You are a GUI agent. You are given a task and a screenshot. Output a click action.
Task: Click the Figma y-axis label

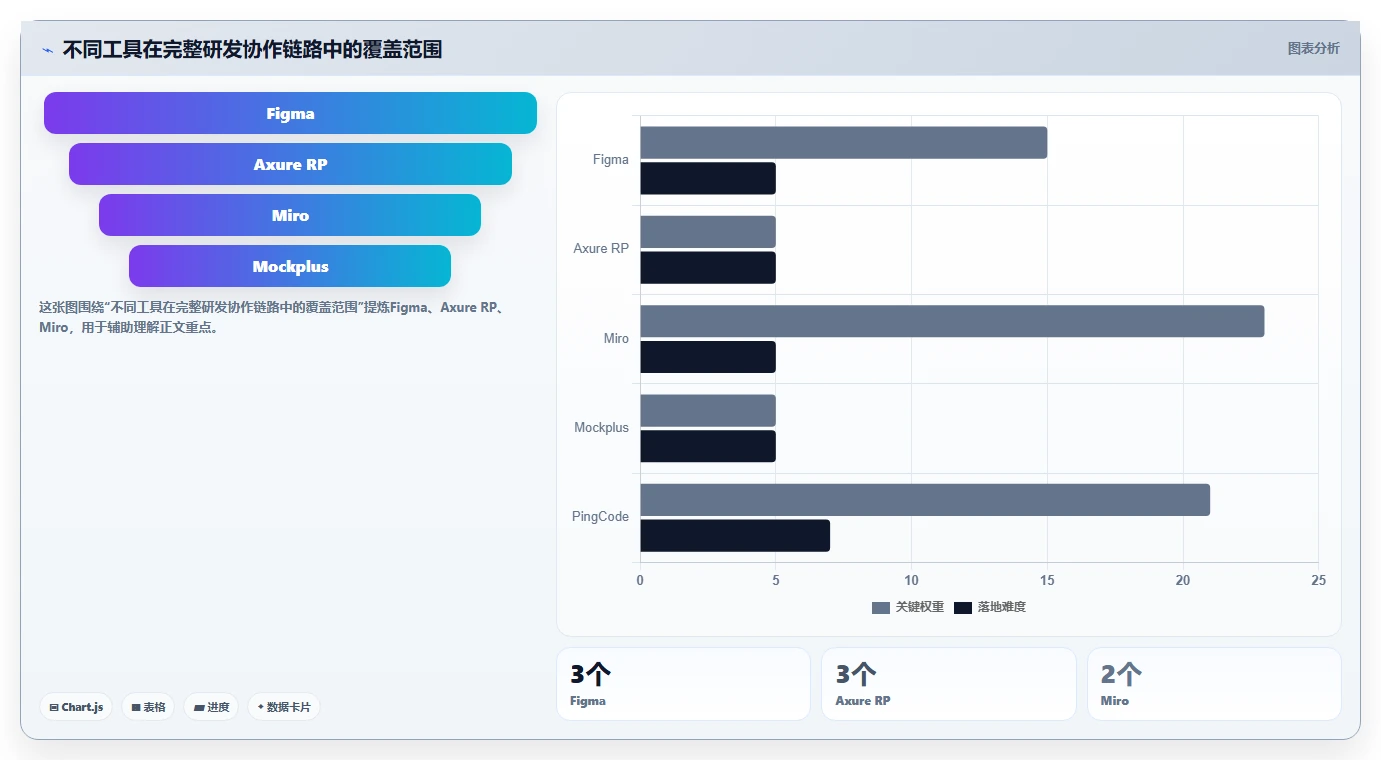(610, 159)
